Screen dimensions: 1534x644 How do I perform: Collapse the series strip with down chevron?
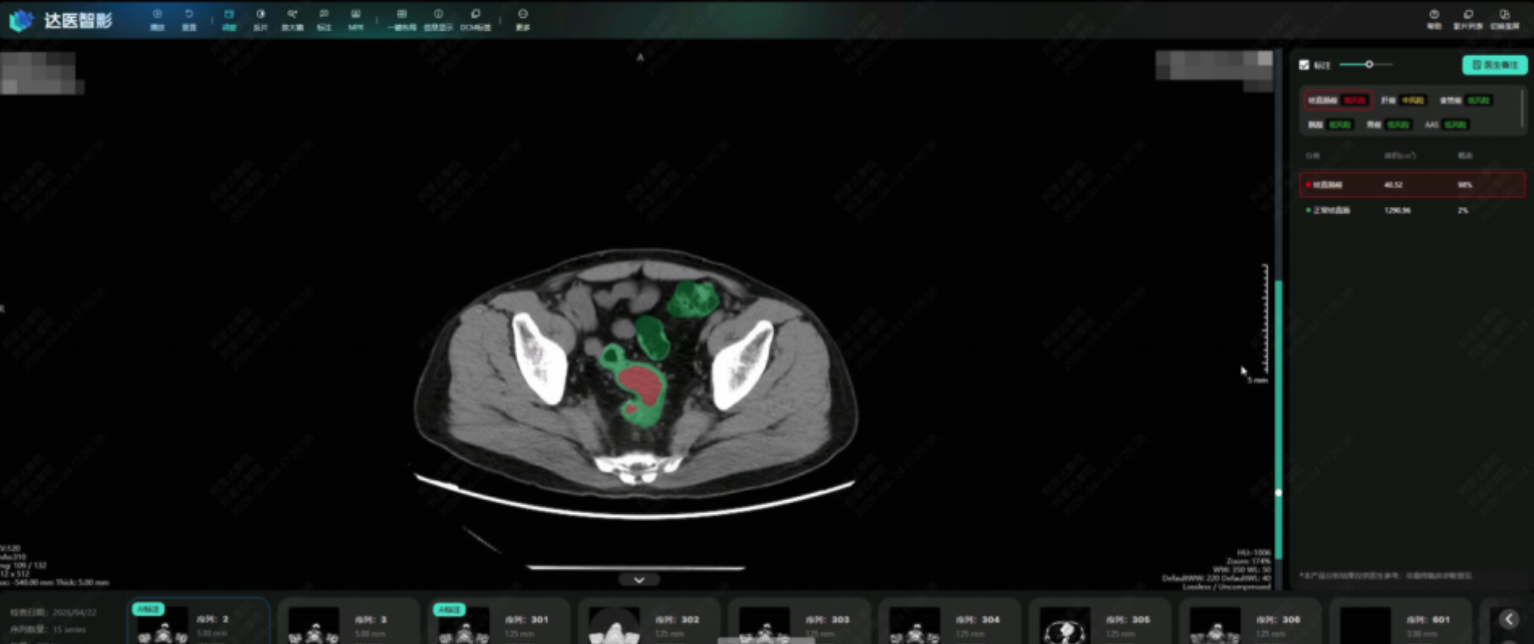[639, 580]
